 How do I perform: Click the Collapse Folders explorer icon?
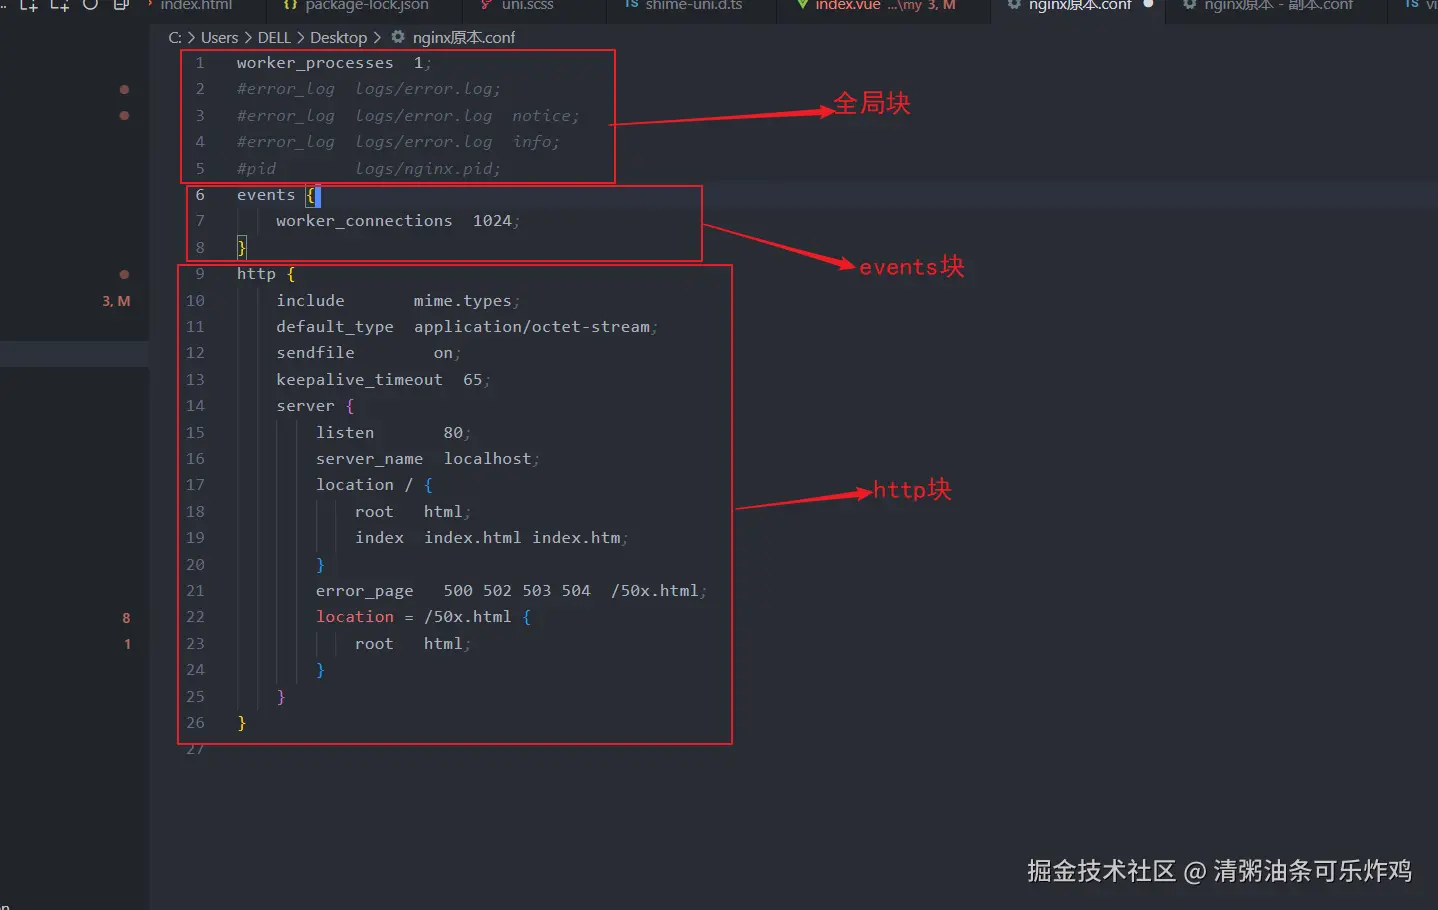(x=121, y=5)
